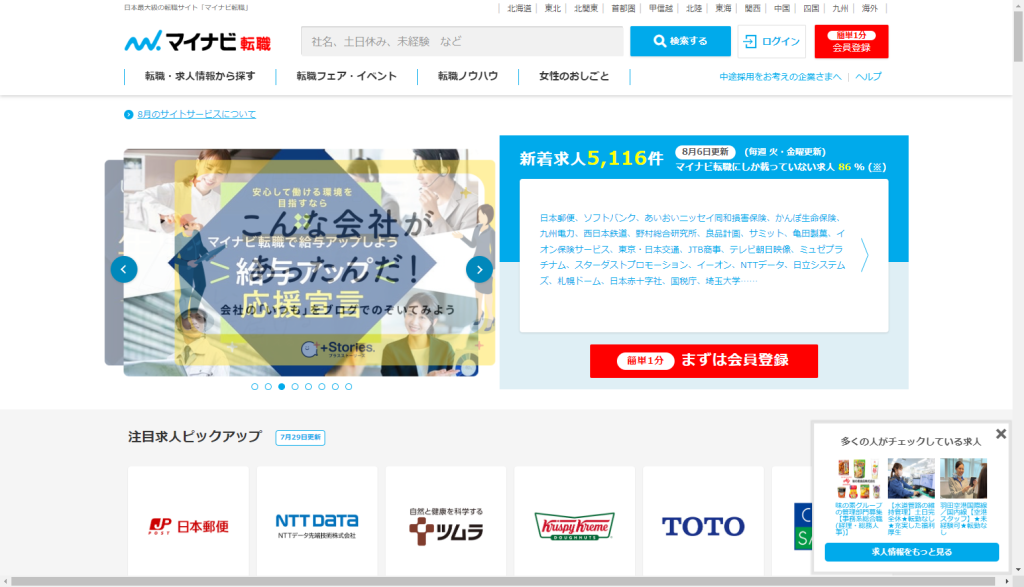Select the fifth carousel indicator dot
This screenshot has width=1024, height=587.
[x=308, y=386]
